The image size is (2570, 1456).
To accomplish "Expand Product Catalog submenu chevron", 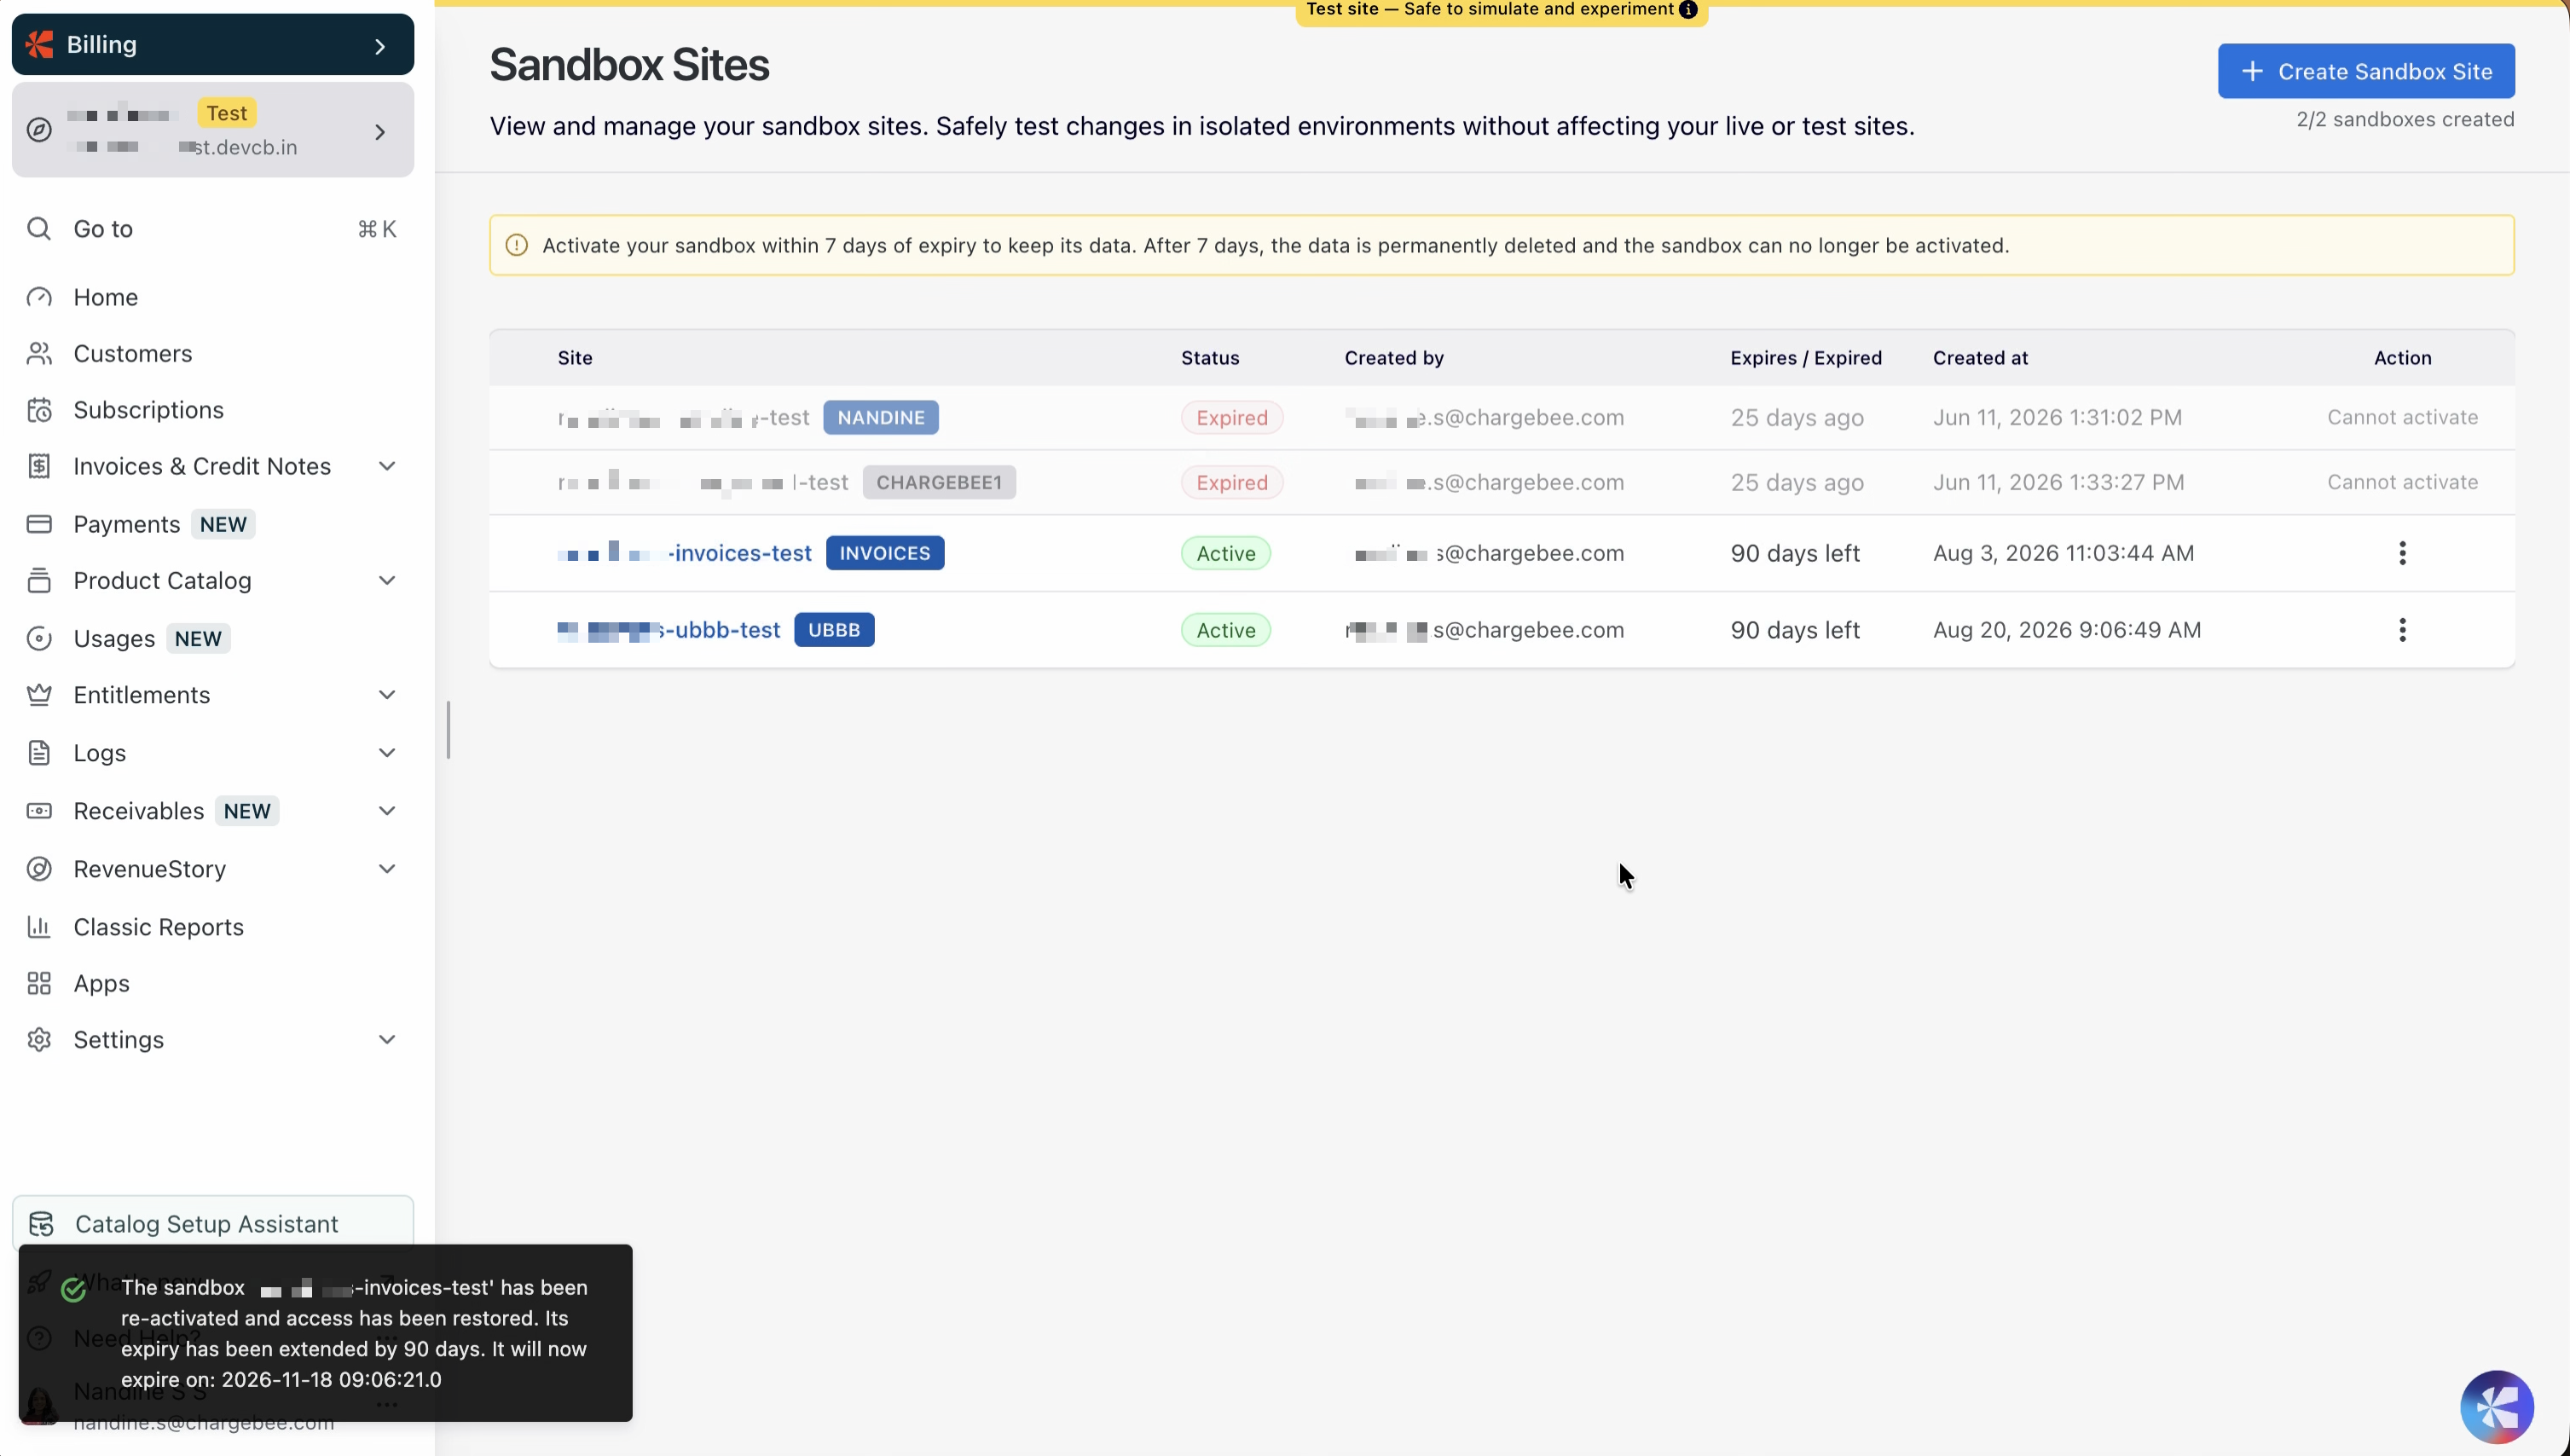I will 387,580.
